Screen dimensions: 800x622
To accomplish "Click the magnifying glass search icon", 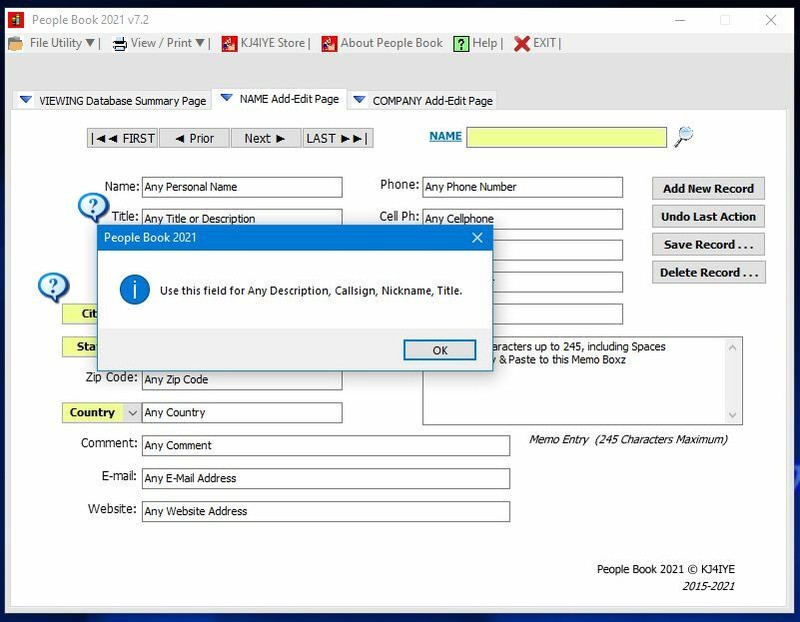I will 683,136.
